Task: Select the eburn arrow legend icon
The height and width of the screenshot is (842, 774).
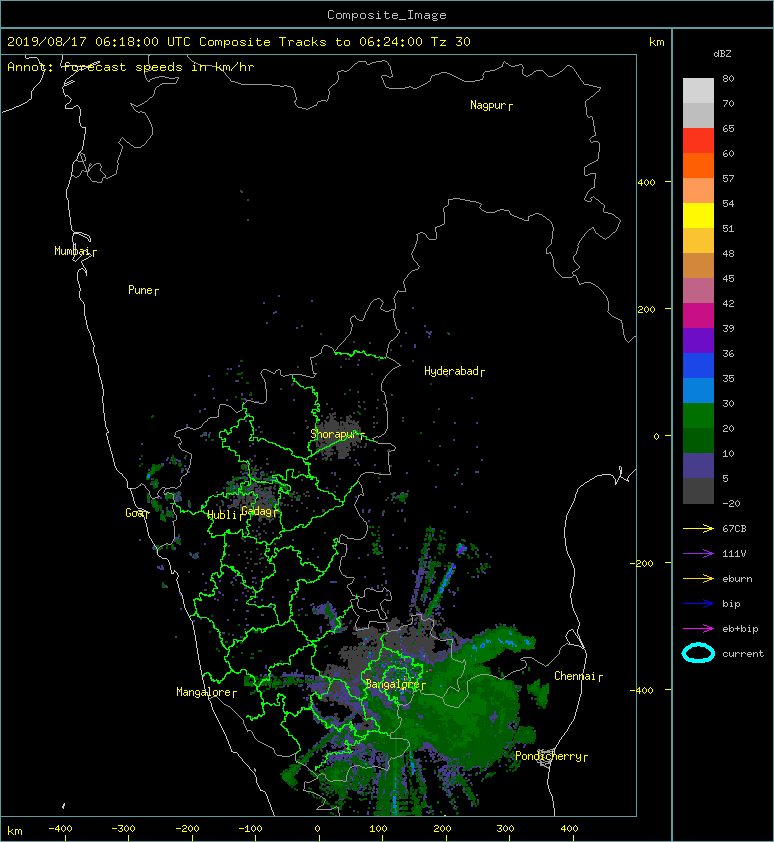Action: (x=698, y=578)
